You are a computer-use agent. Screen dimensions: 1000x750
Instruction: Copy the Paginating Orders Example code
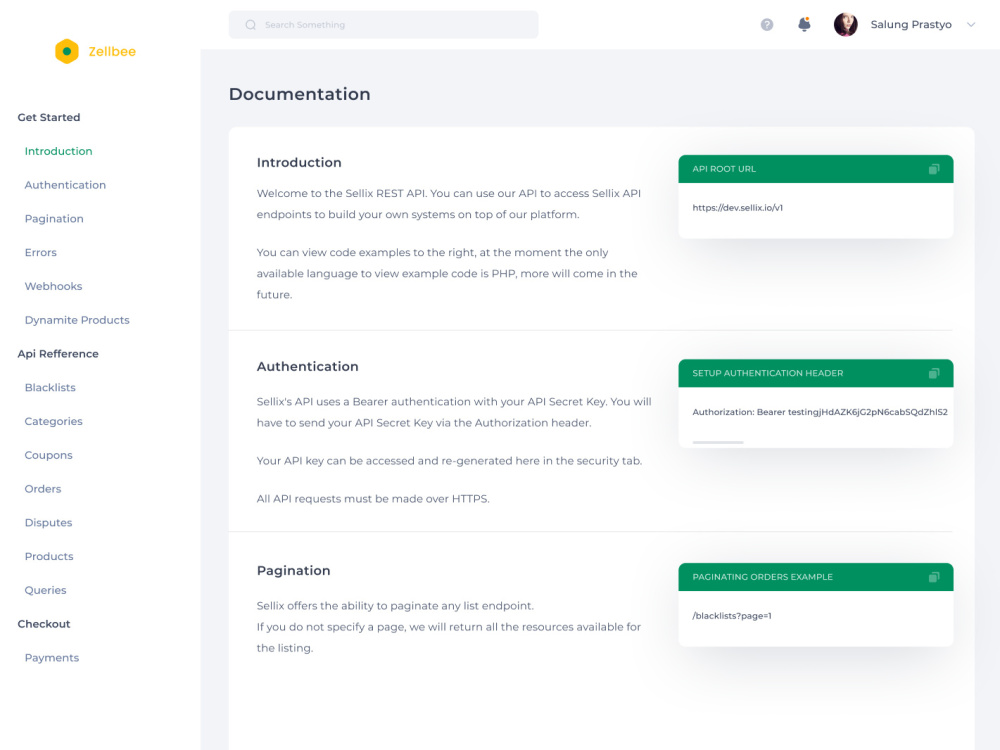934,577
